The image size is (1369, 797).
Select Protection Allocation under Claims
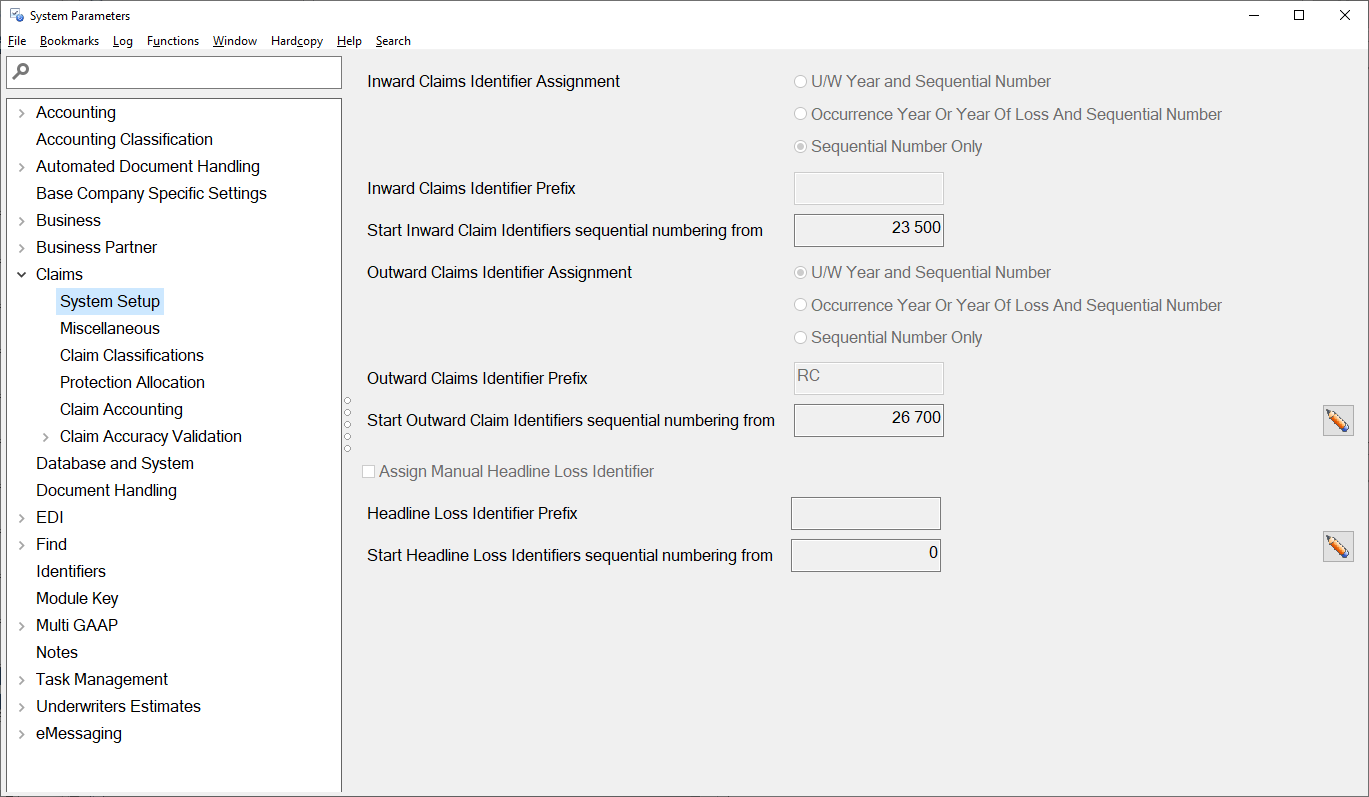(132, 381)
